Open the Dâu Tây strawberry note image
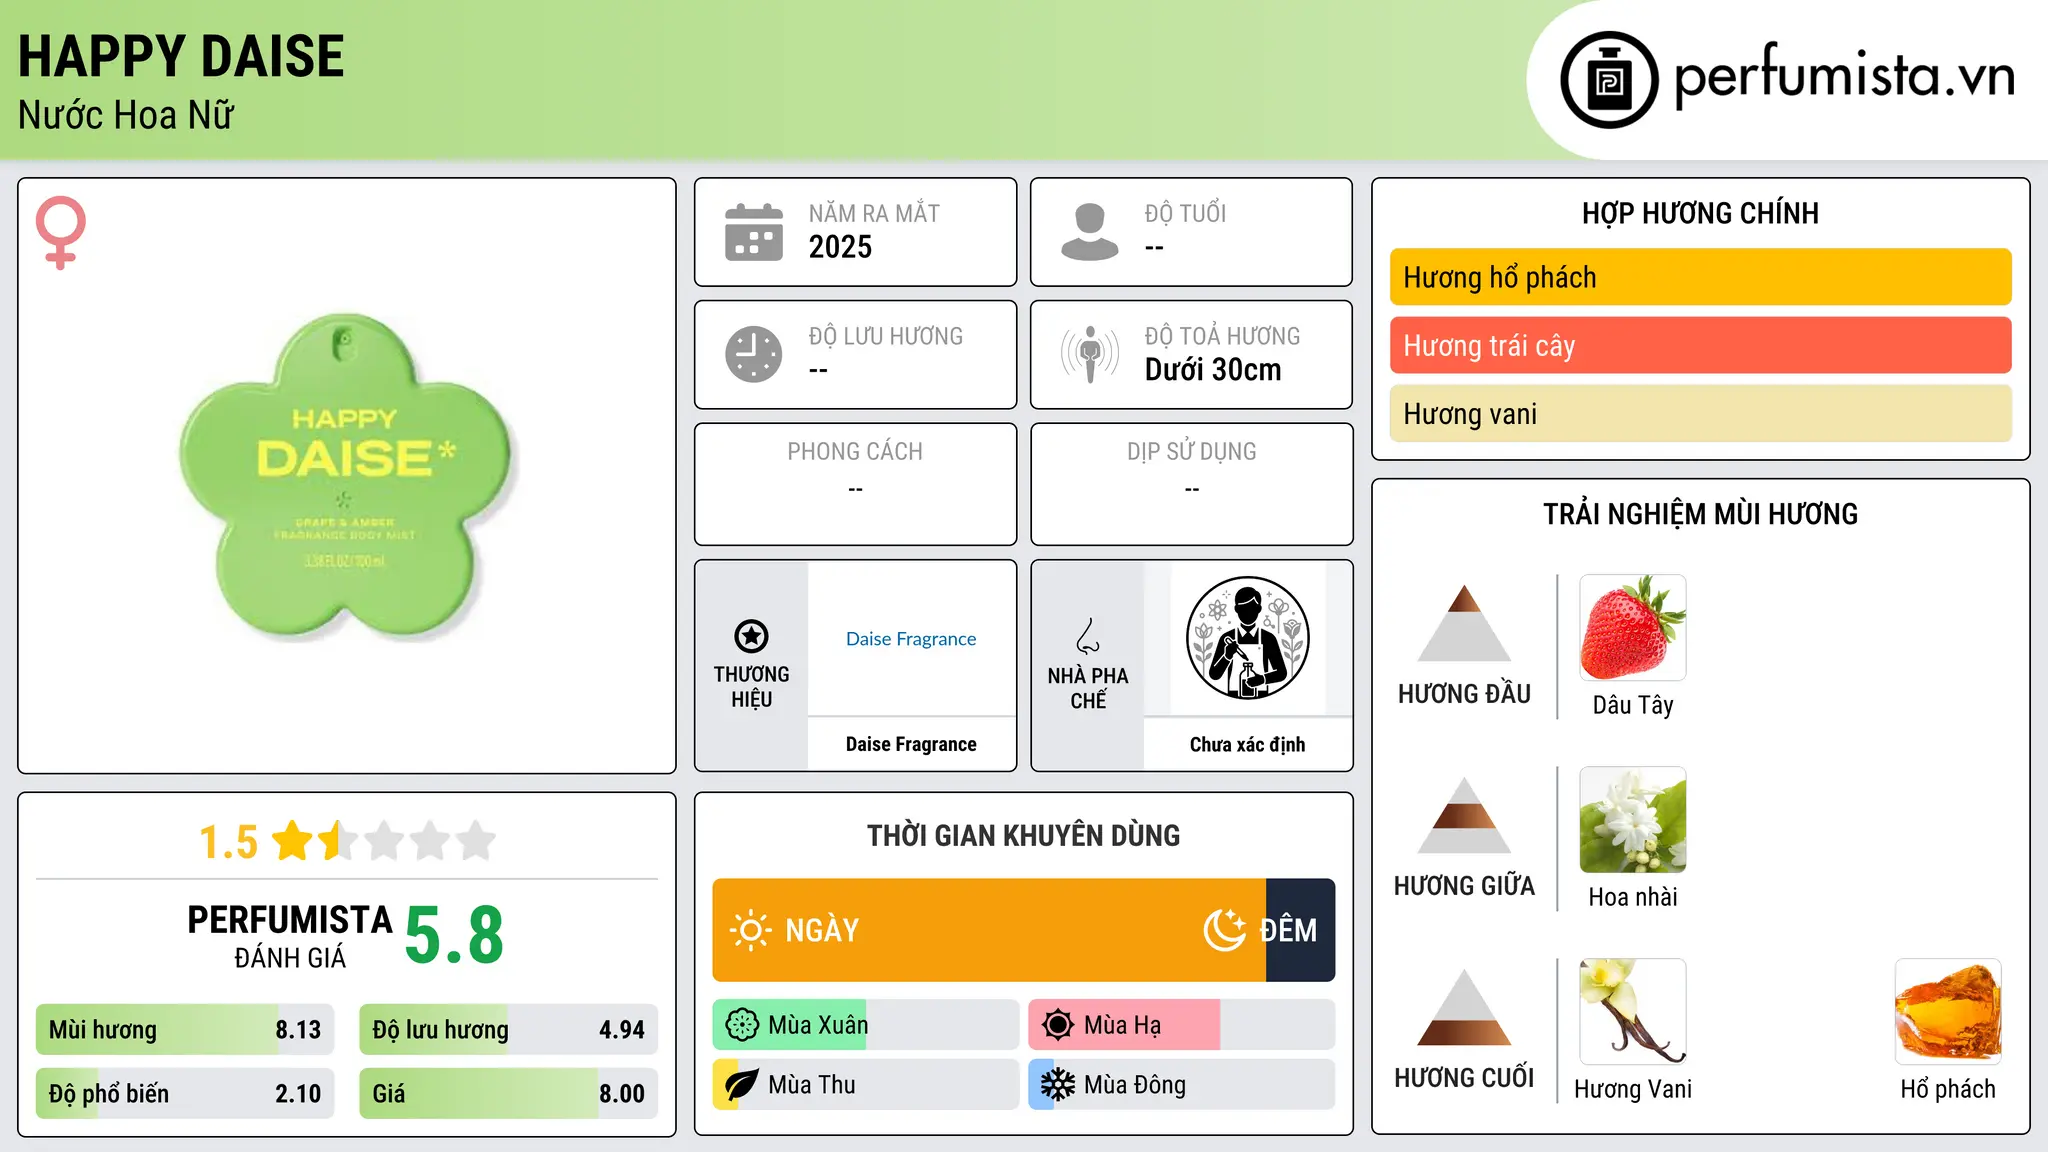The image size is (2048, 1152). point(1633,628)
